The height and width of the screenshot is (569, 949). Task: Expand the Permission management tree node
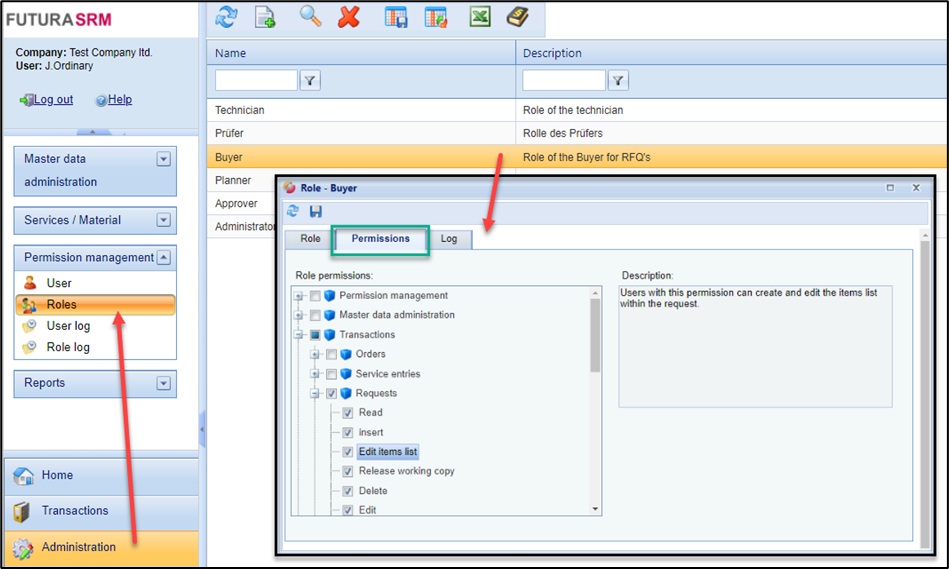click(x=299, y=296)
